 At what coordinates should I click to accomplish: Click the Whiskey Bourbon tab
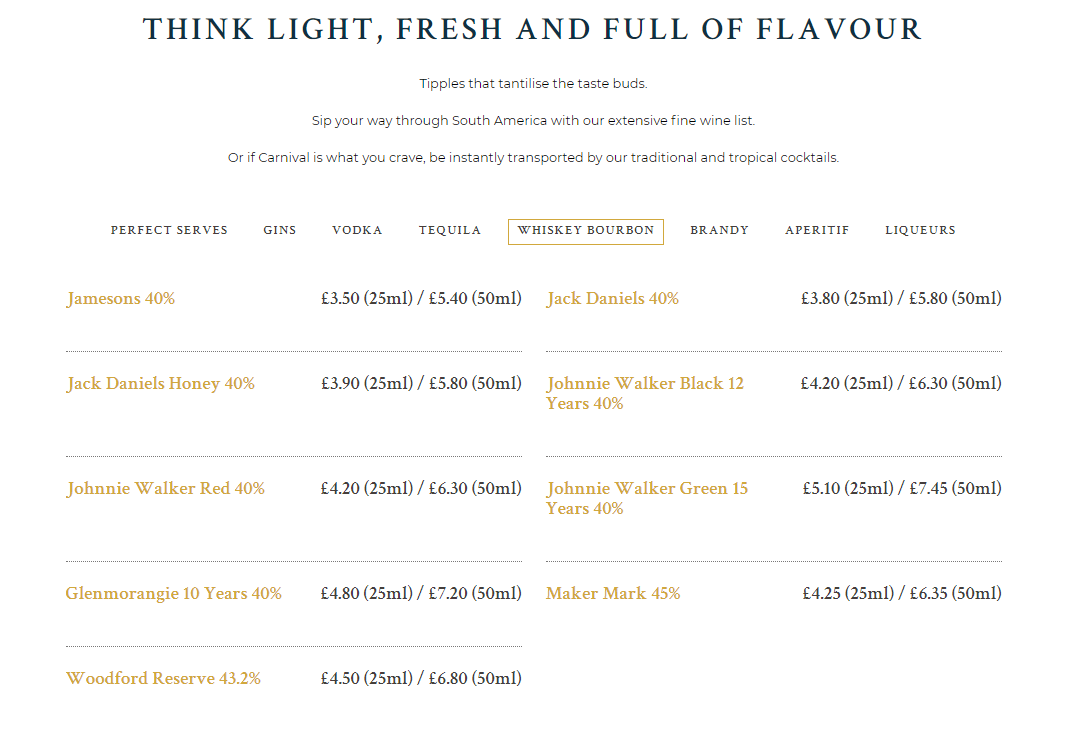point(585,231)
